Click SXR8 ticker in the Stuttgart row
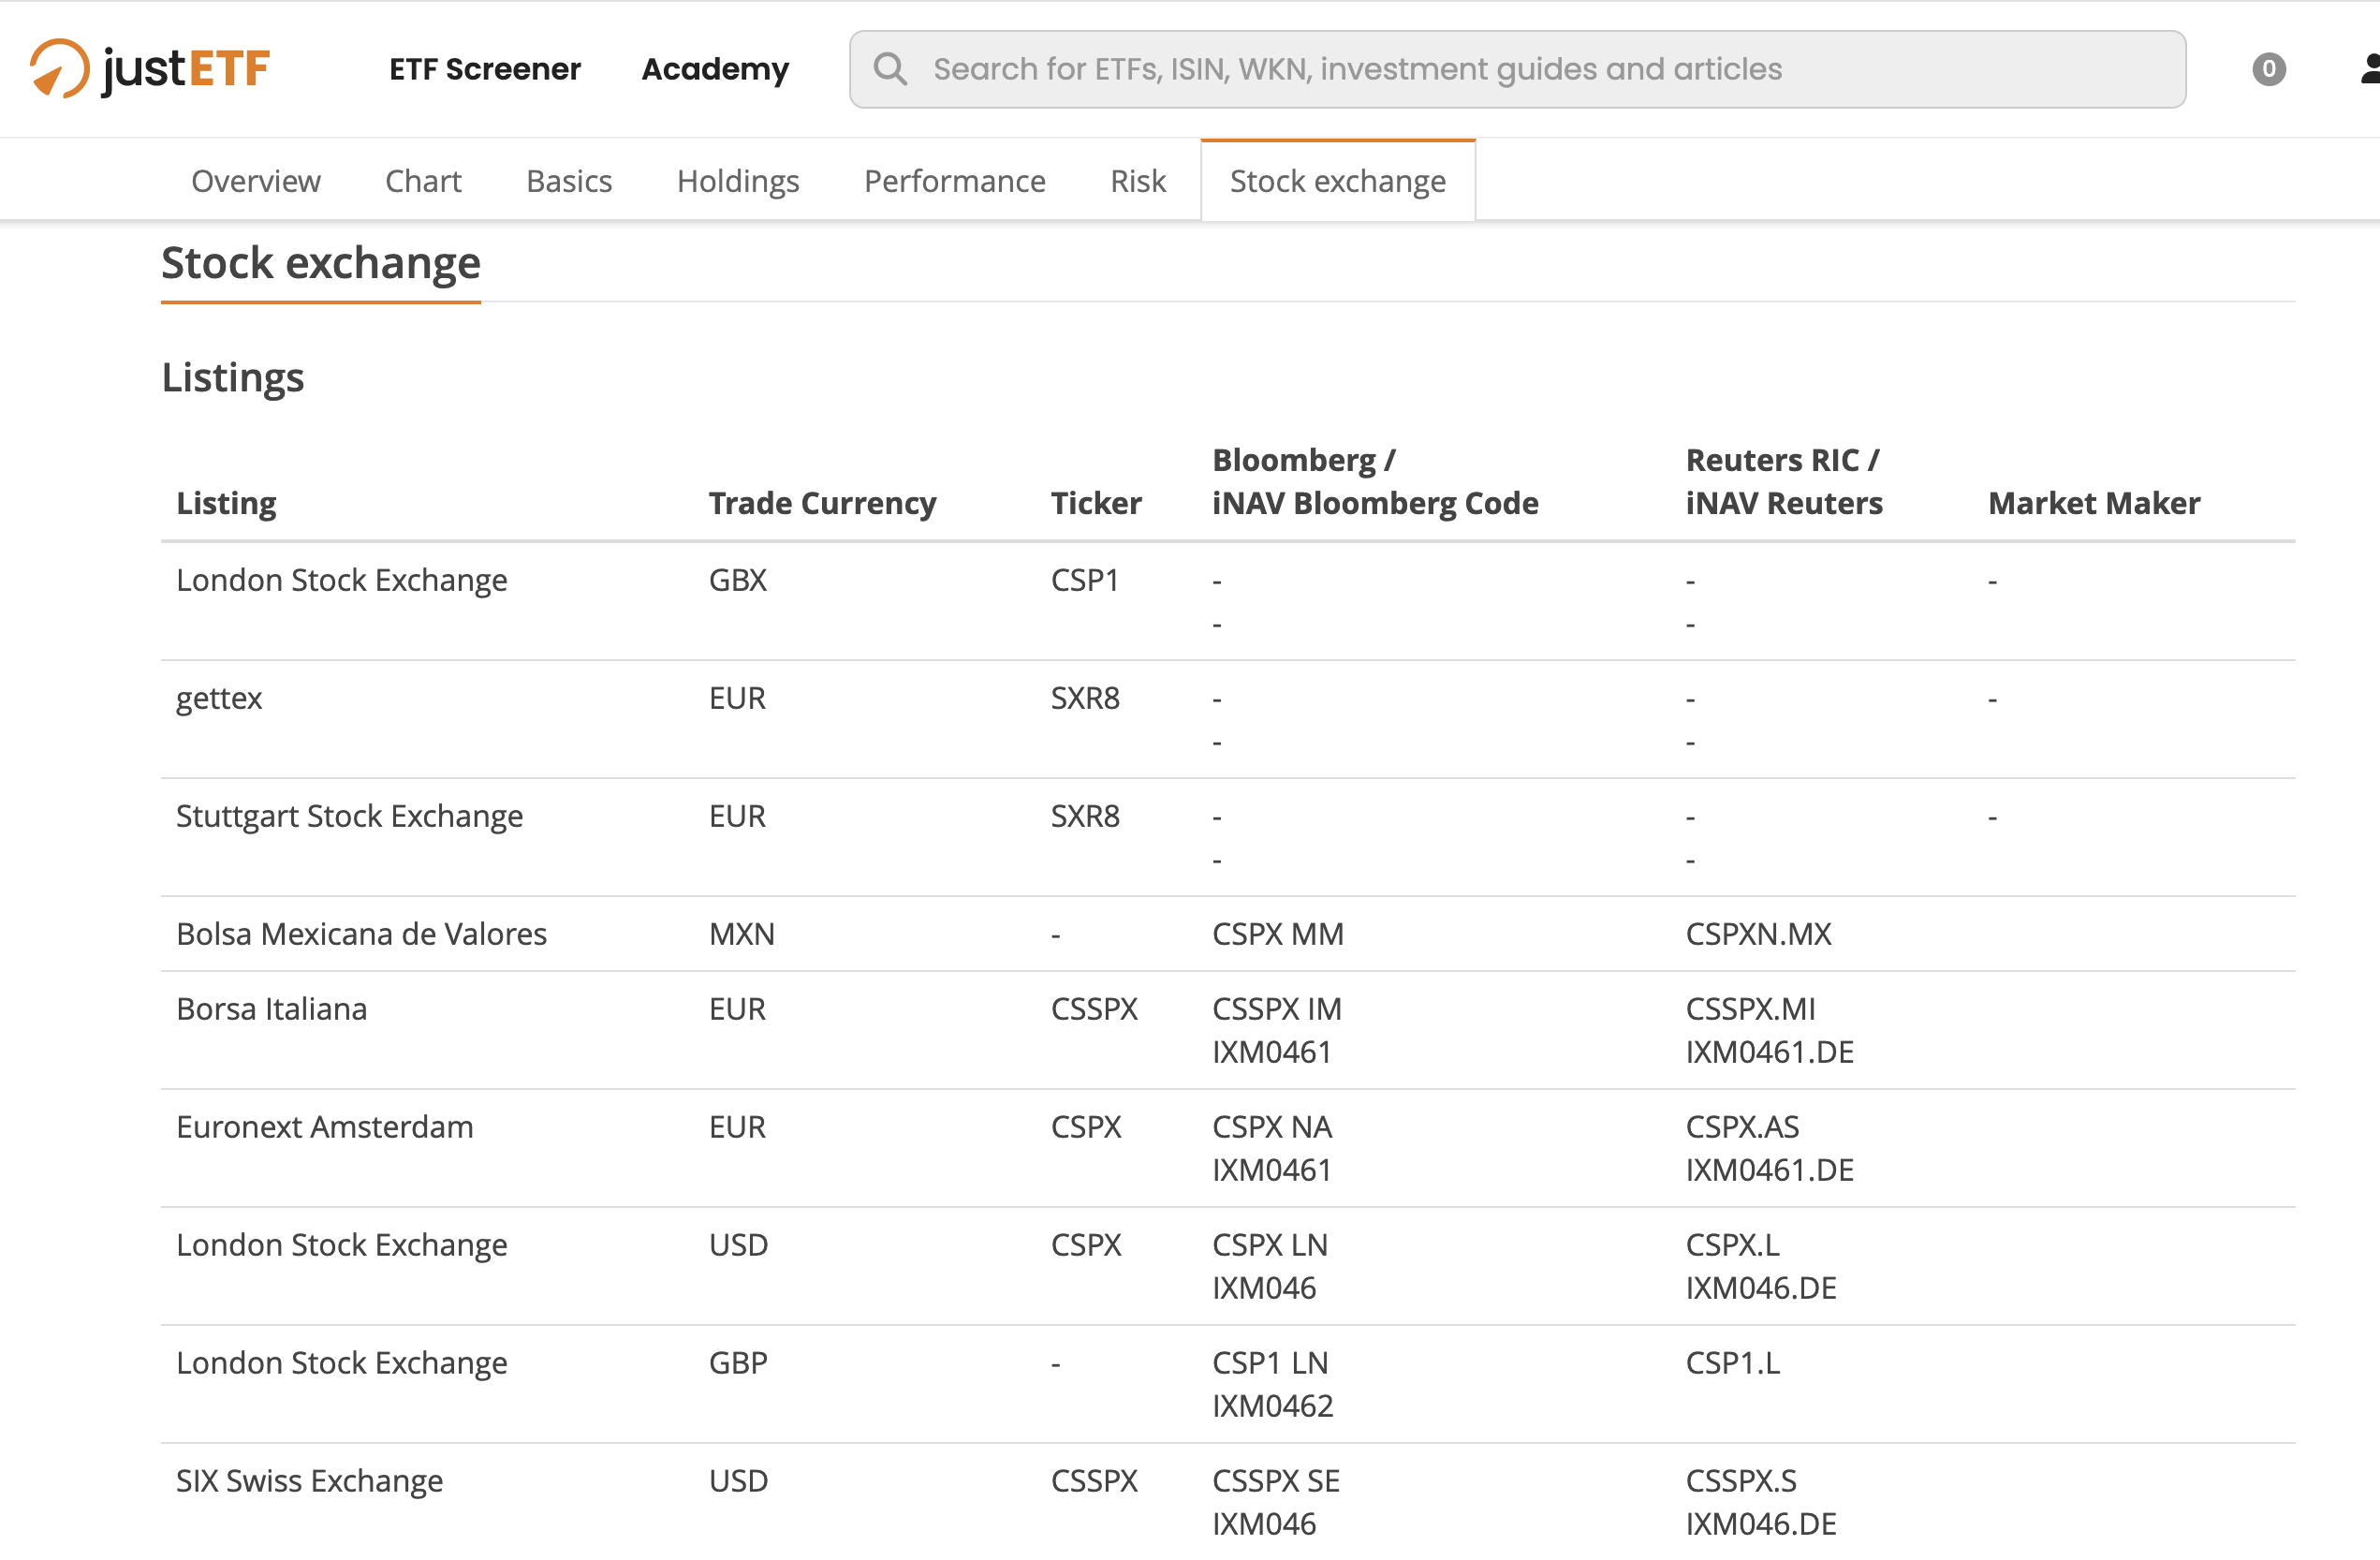The width and height of the screenshot is (2380, 1560). click(1085, 816)
